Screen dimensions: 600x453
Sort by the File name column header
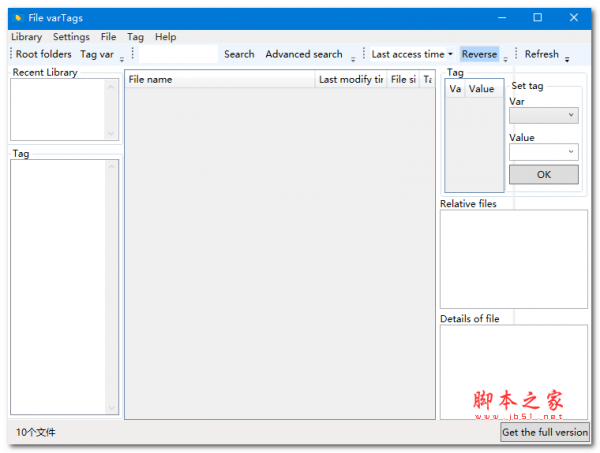[220, 80]
